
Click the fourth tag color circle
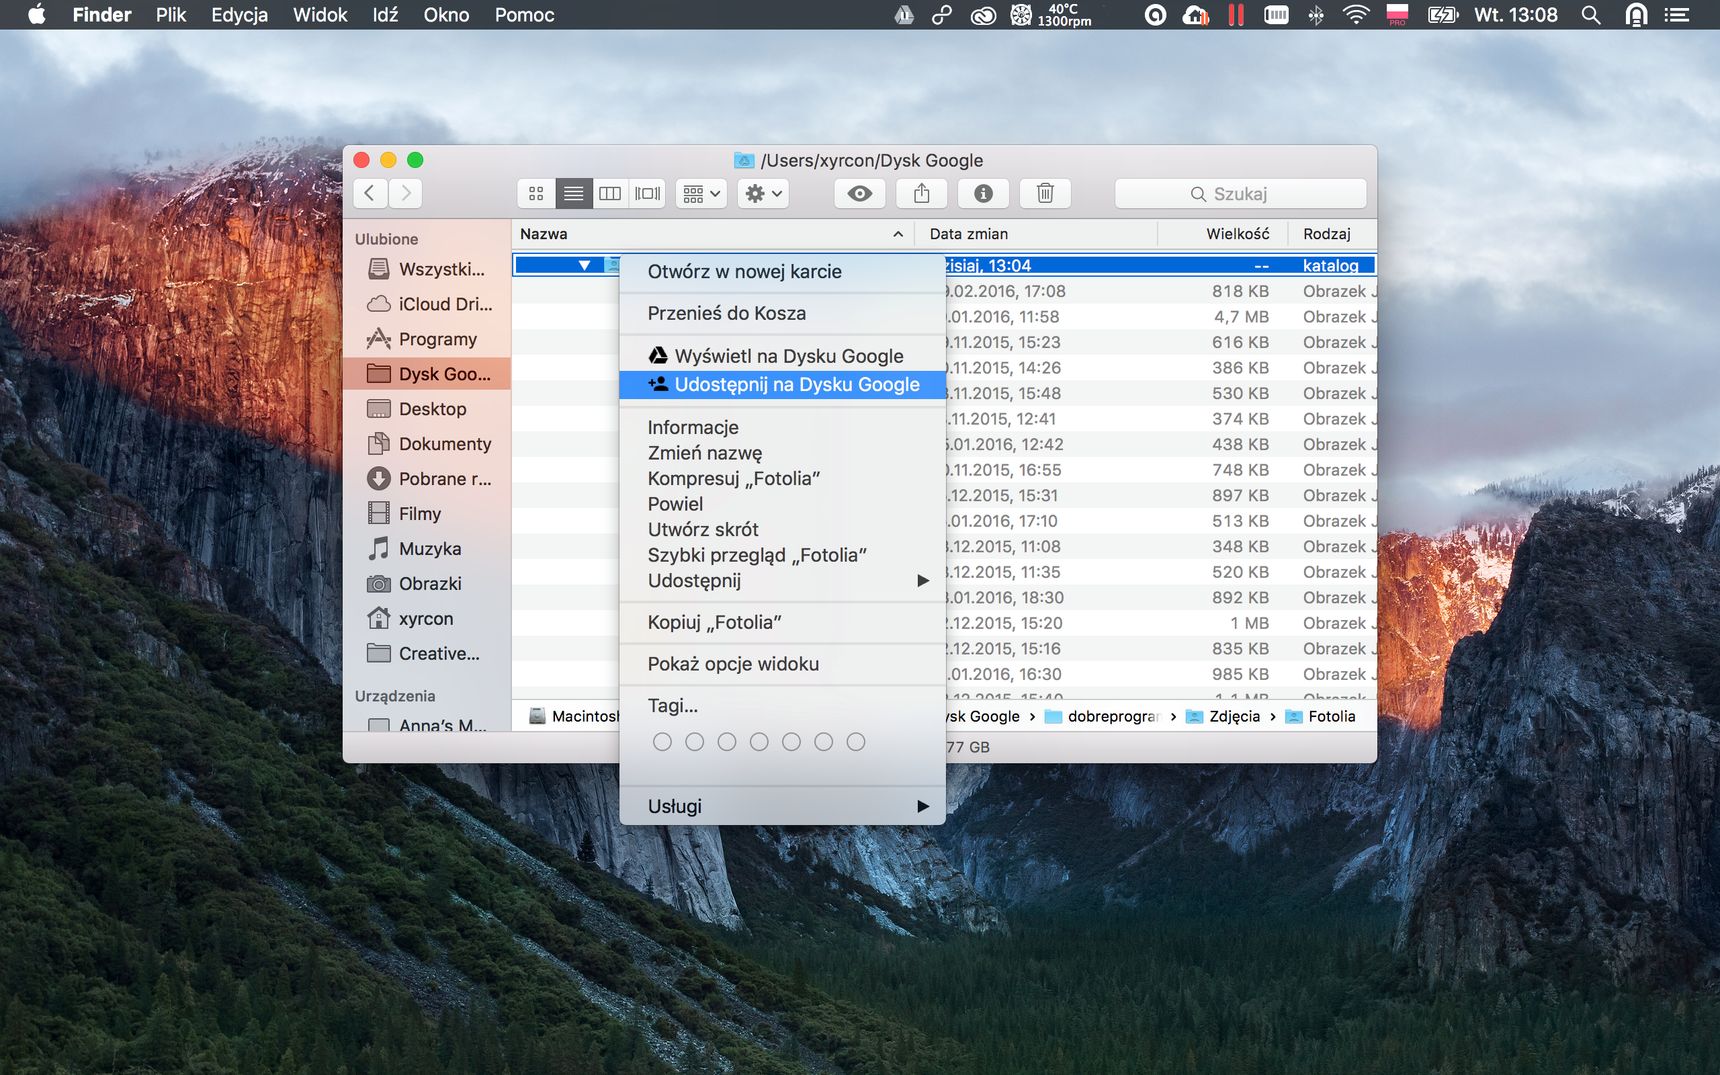click(759, 742)
